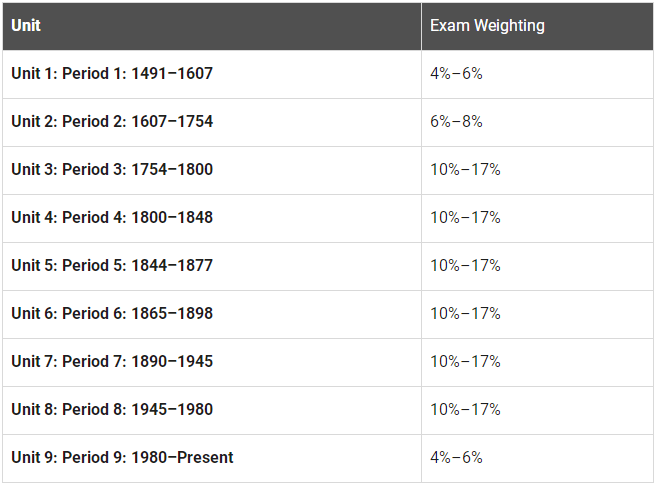Select Unit 4: Period 4: 1800–1848 cell

pyautogui.click(x=212, y=218)
